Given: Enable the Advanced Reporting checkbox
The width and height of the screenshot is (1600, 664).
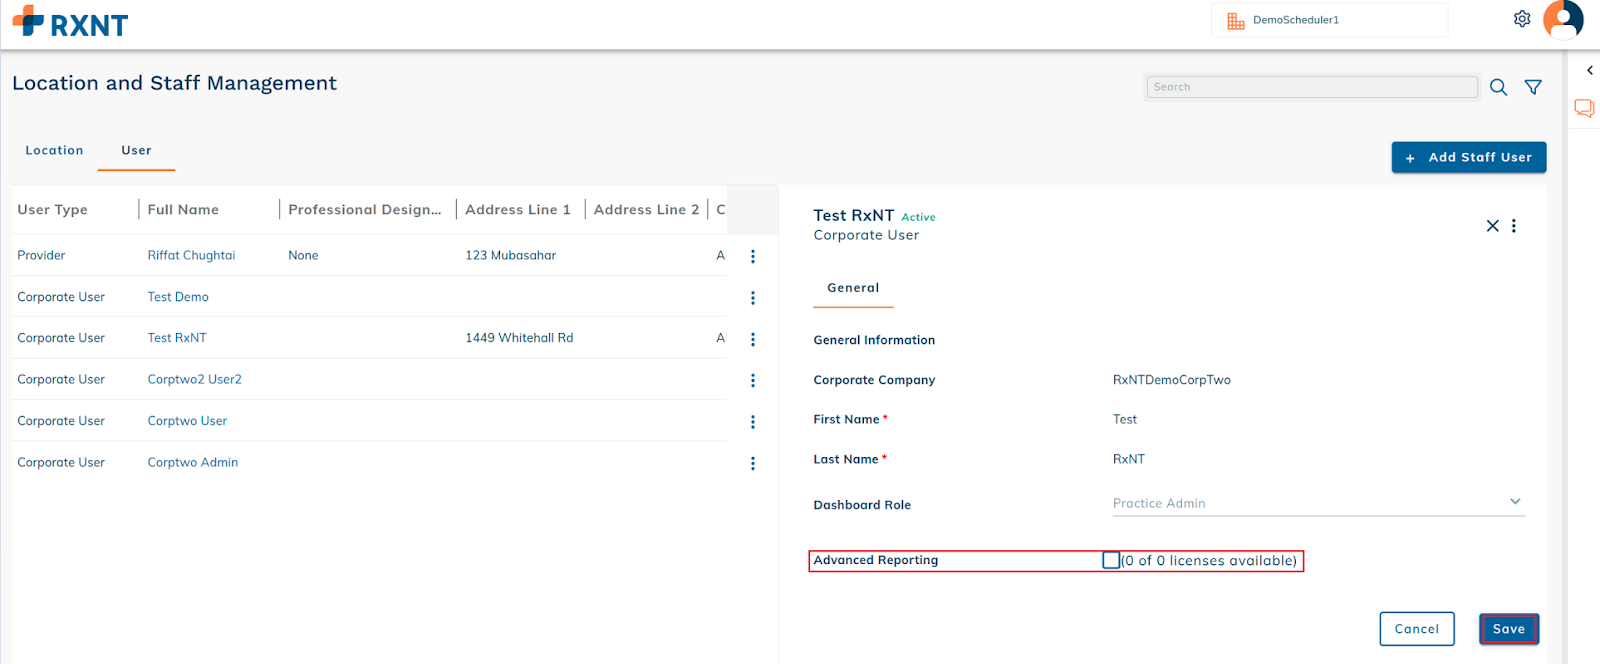Looking at the screenshot, I should click(1111, 560).
